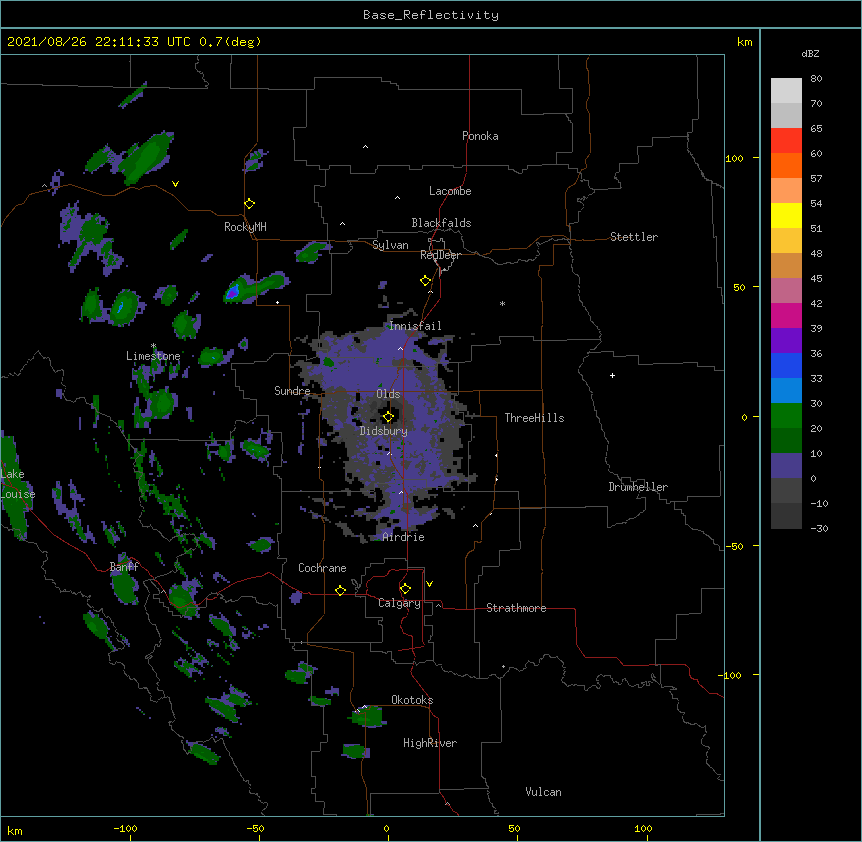Click the white plus marker west of Drumheller
This screenshot has height=842, width=862.
[612, 375]
